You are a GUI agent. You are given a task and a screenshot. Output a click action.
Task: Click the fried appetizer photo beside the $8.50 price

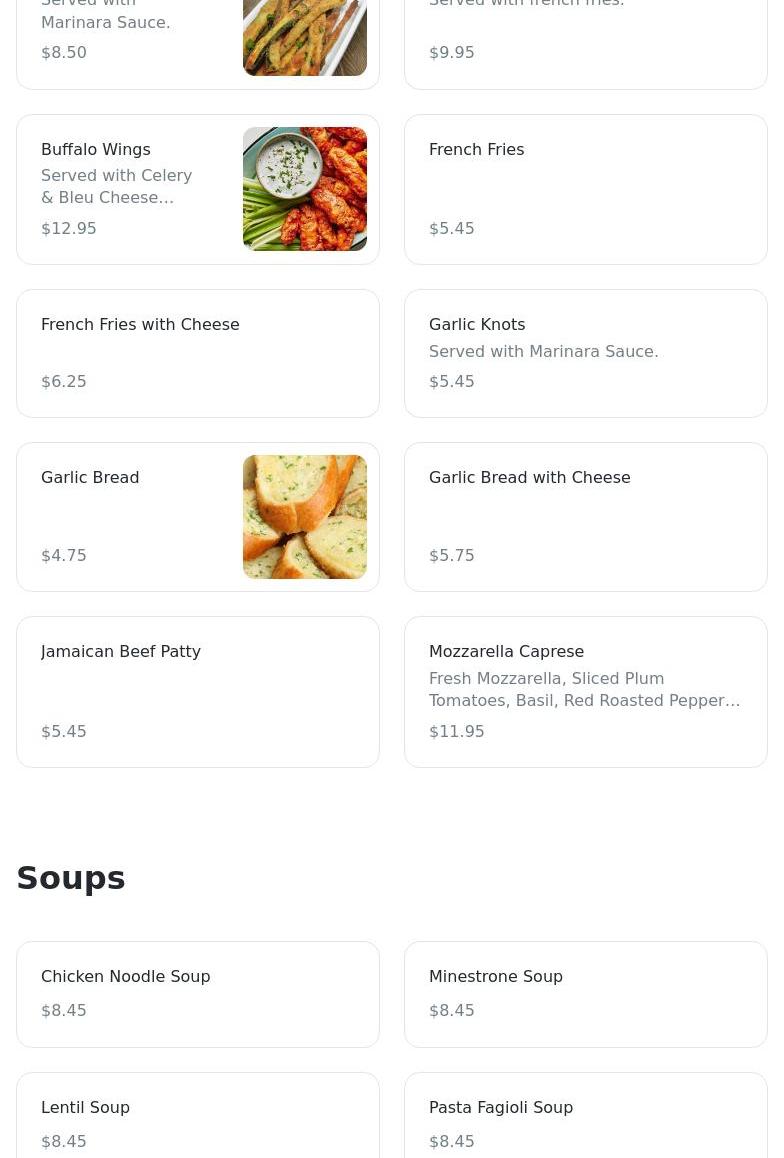304,38
